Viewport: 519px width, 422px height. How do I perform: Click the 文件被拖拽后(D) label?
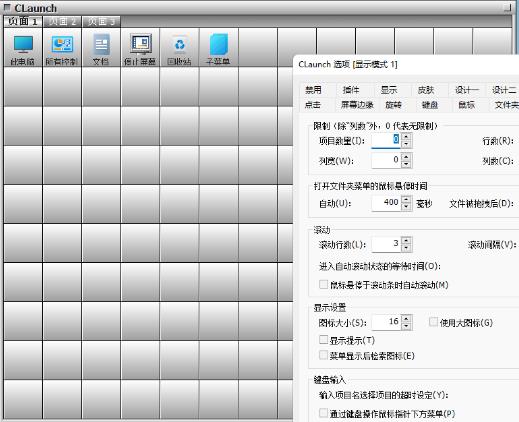pyautogui.click(x=481, y=203)
